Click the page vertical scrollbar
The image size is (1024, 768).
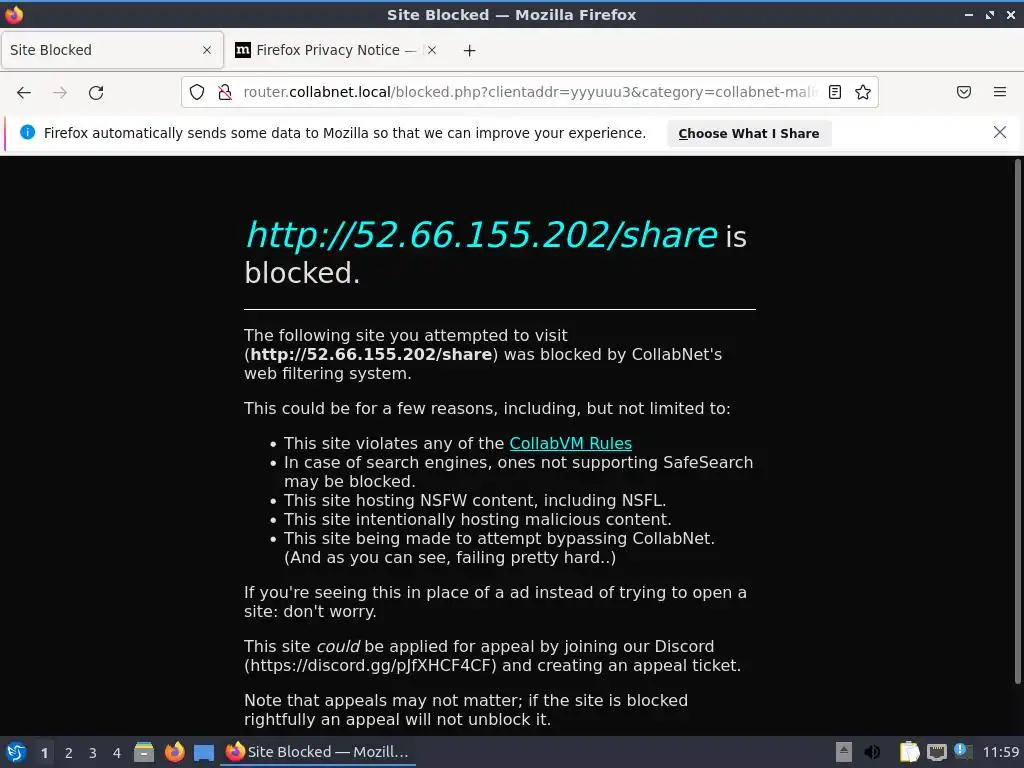1017,421
